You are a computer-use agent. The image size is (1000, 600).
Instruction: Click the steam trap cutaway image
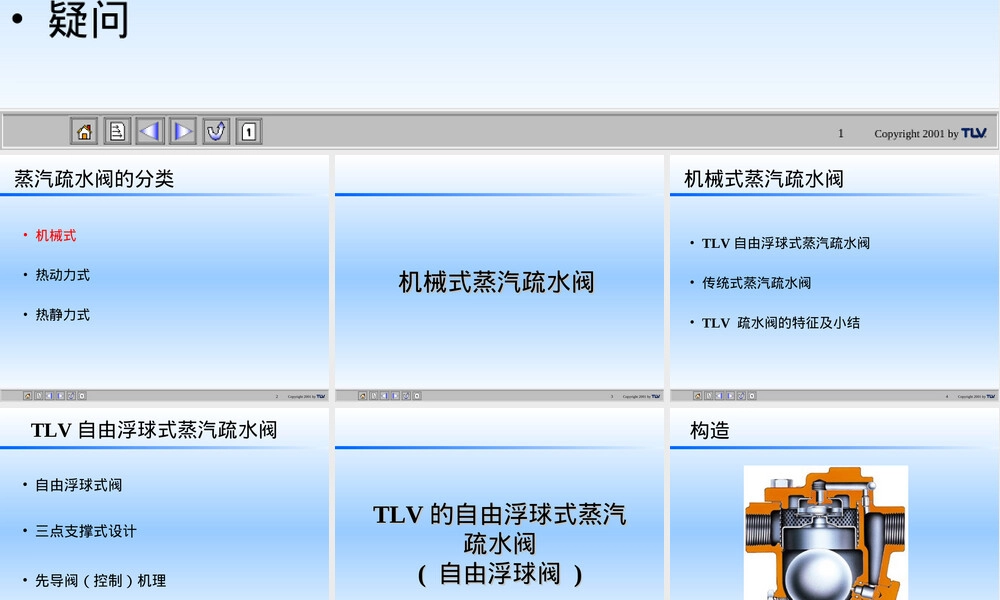[826, 532]
